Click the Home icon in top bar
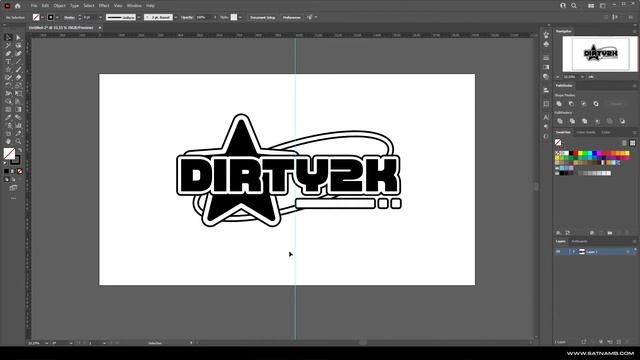This screenshot has width=640, height=360. point(18,6)
